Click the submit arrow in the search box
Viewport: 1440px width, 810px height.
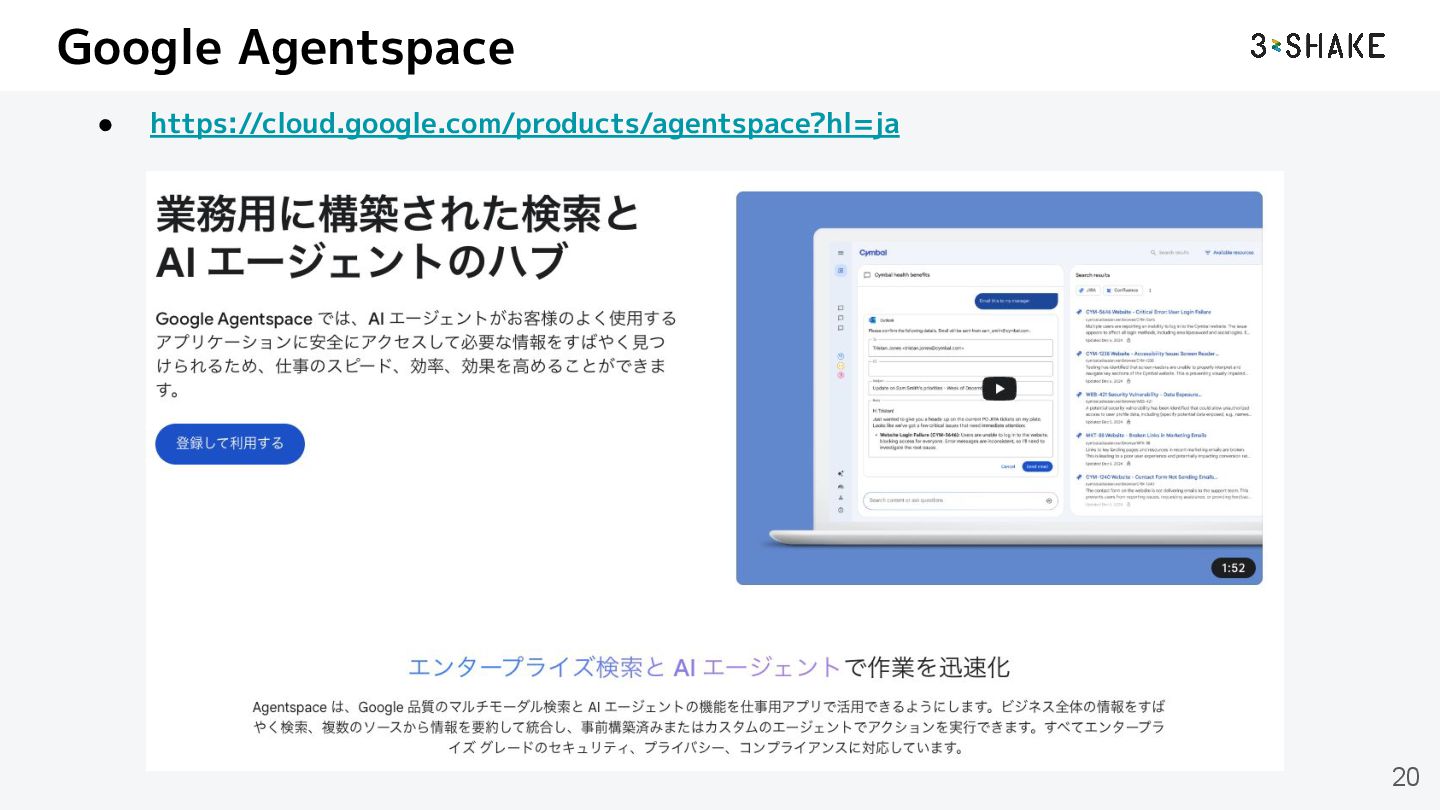(x=1049, y=500)
